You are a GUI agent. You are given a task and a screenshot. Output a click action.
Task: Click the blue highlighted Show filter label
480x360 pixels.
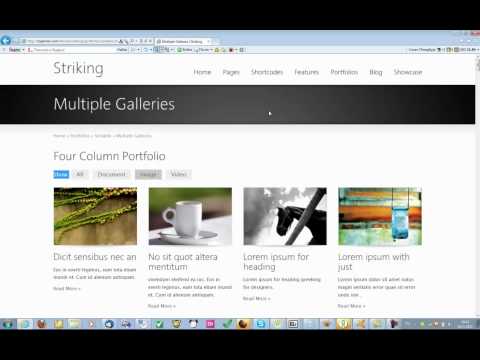61,174
